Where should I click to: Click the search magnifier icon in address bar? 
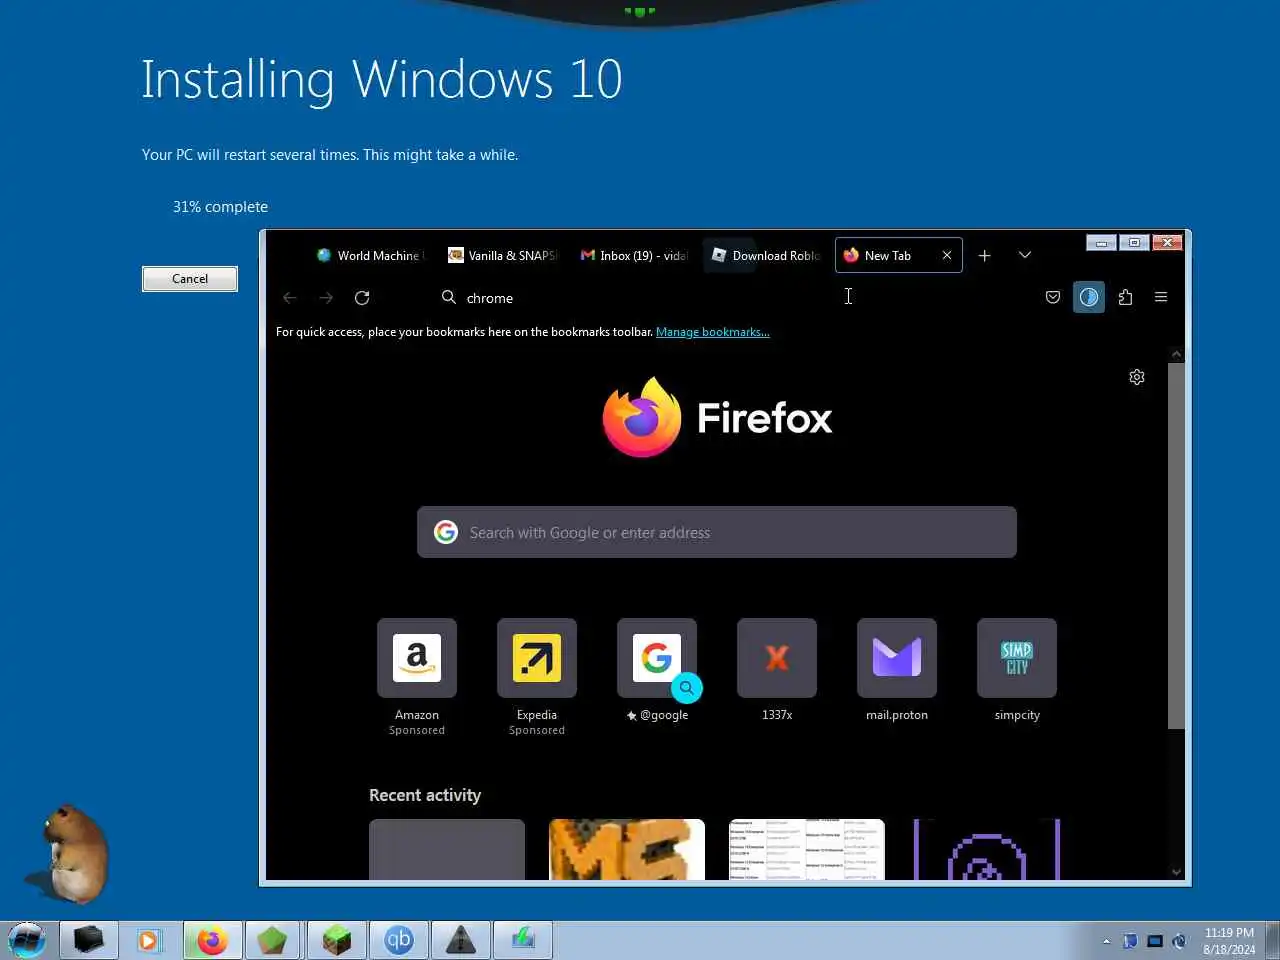pos(449,297)
